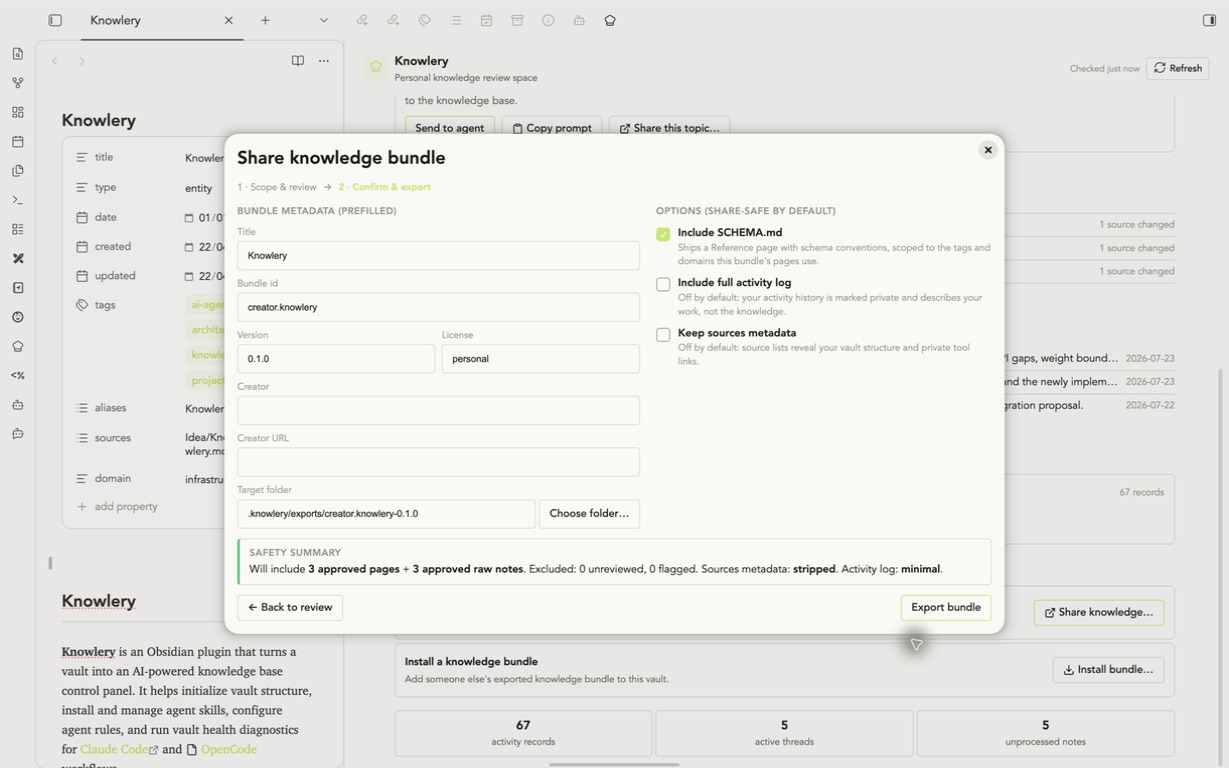Viewport: 1229px width, 768px height.
Task: Open the info circle pane icon
Action: (548, 20)
